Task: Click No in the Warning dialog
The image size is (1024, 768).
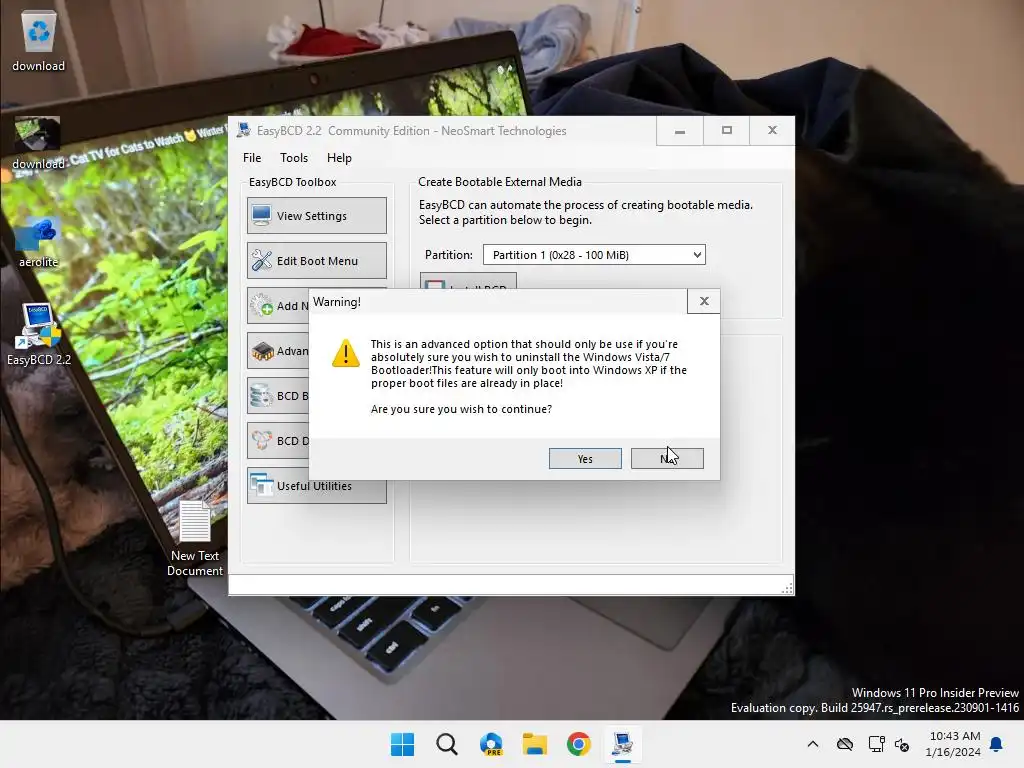Action: pos(667,458)
